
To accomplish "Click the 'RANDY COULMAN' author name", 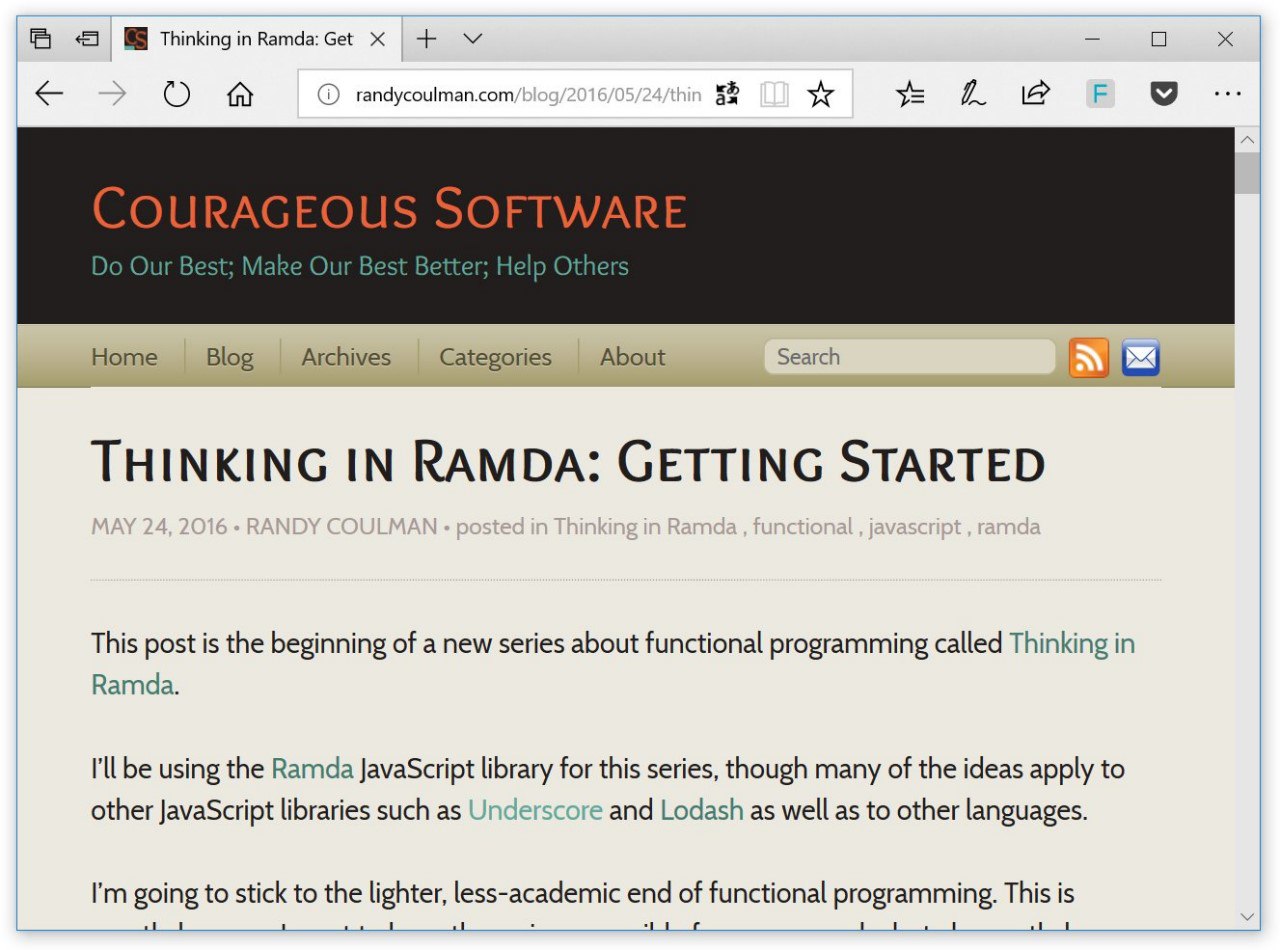I will click(x=341, y=527).
